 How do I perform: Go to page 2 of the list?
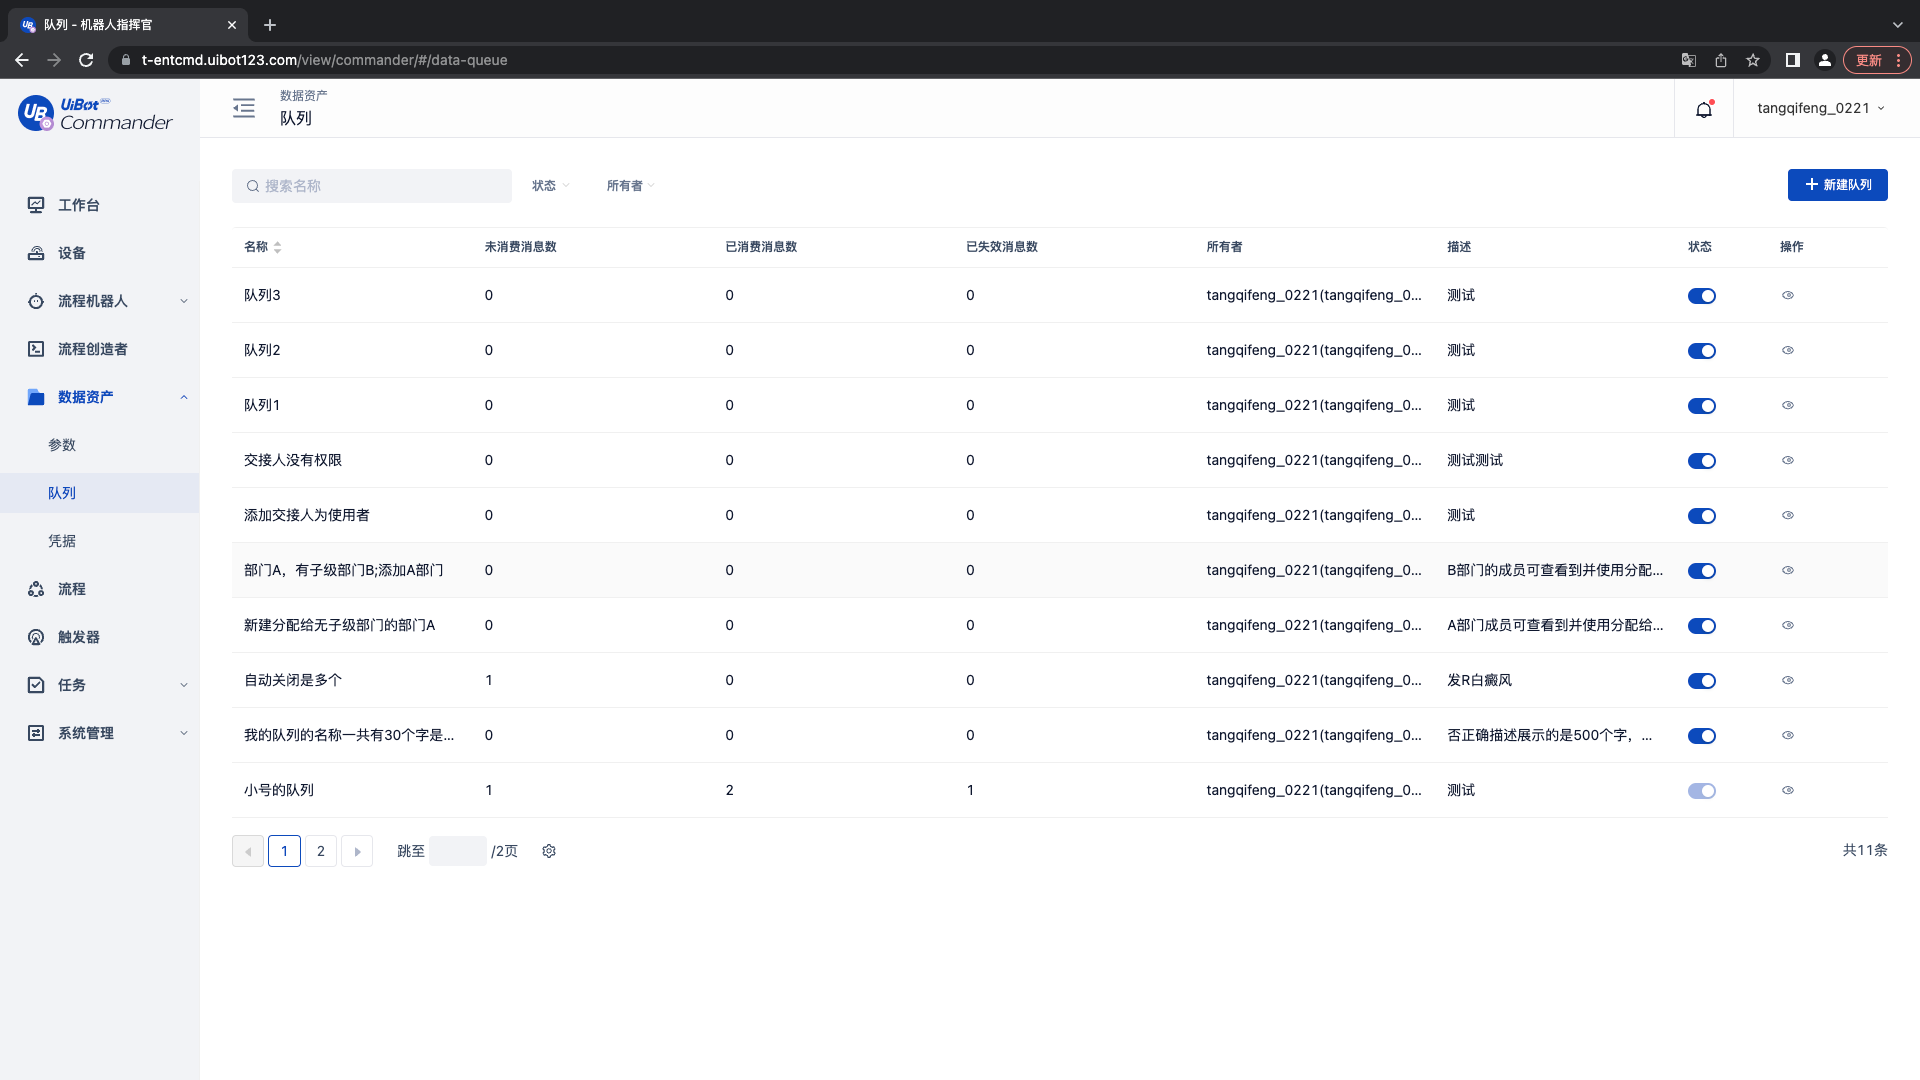(x=321, y=851)
